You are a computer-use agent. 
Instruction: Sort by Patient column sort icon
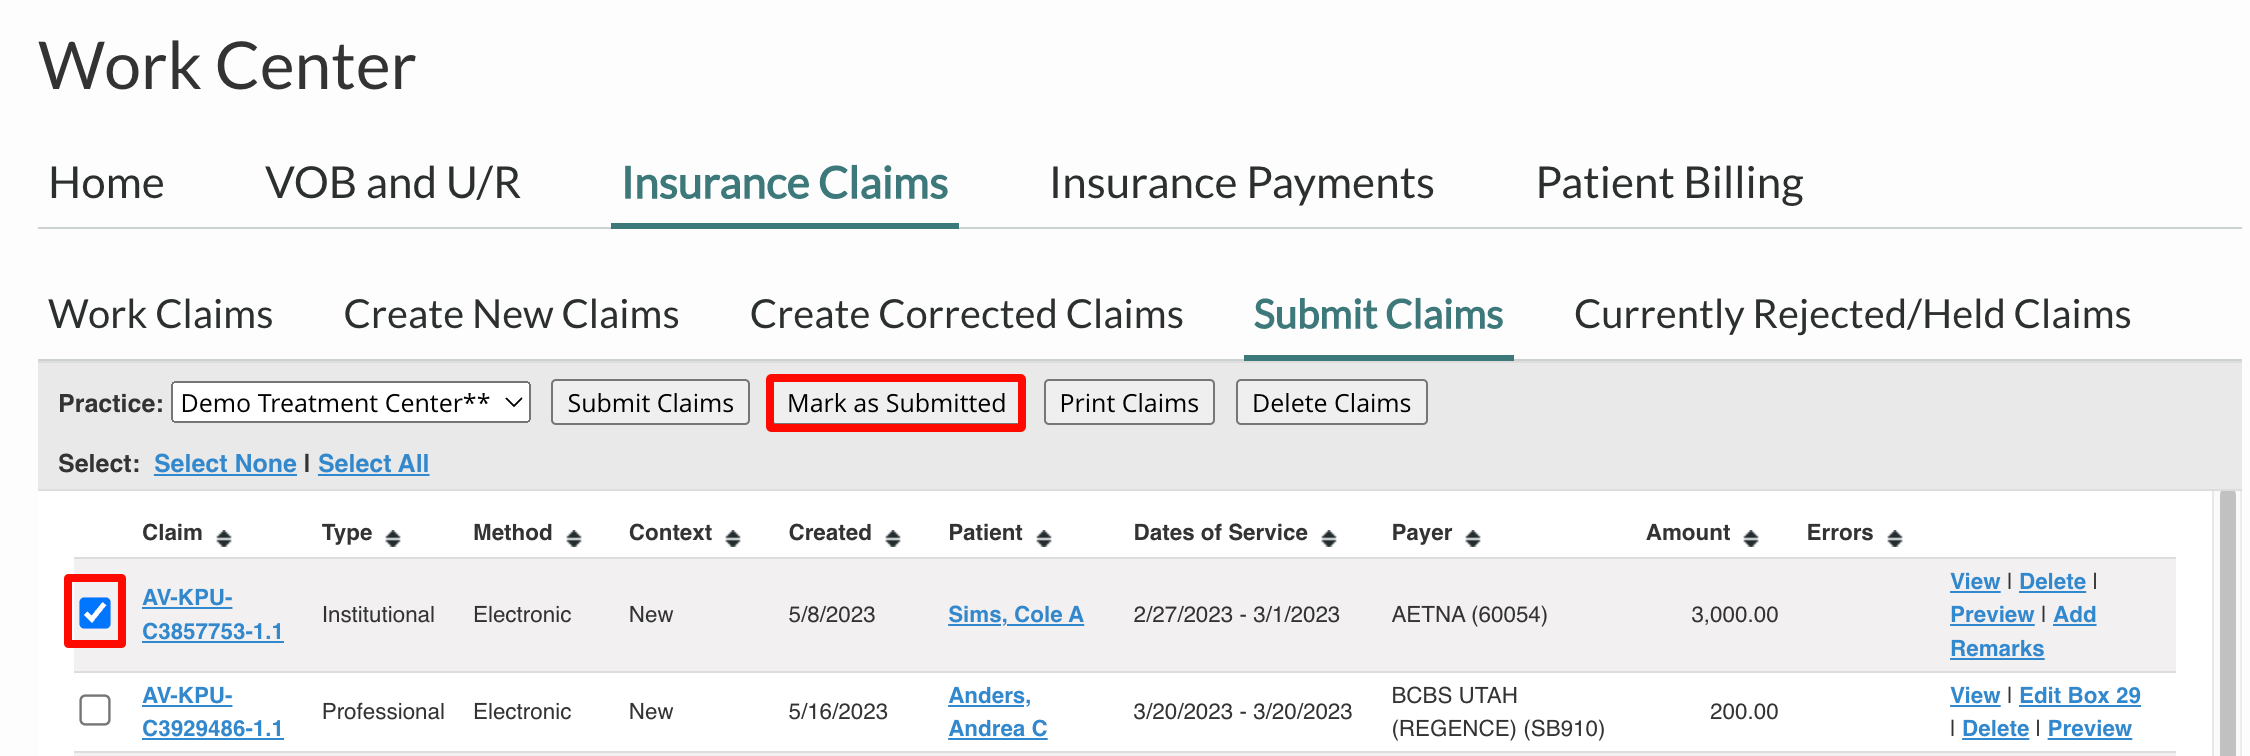point(1044,538)
